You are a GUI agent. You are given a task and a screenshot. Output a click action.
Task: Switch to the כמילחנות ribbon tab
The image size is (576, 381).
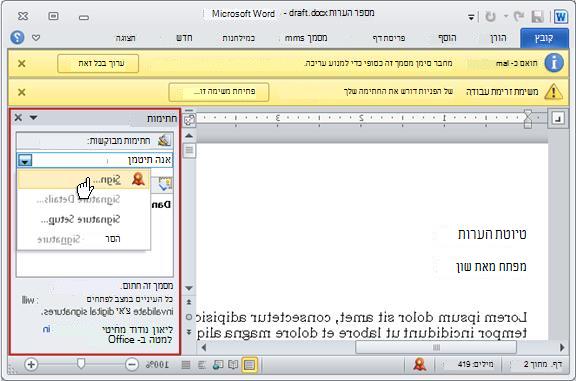tap(238, 38)
